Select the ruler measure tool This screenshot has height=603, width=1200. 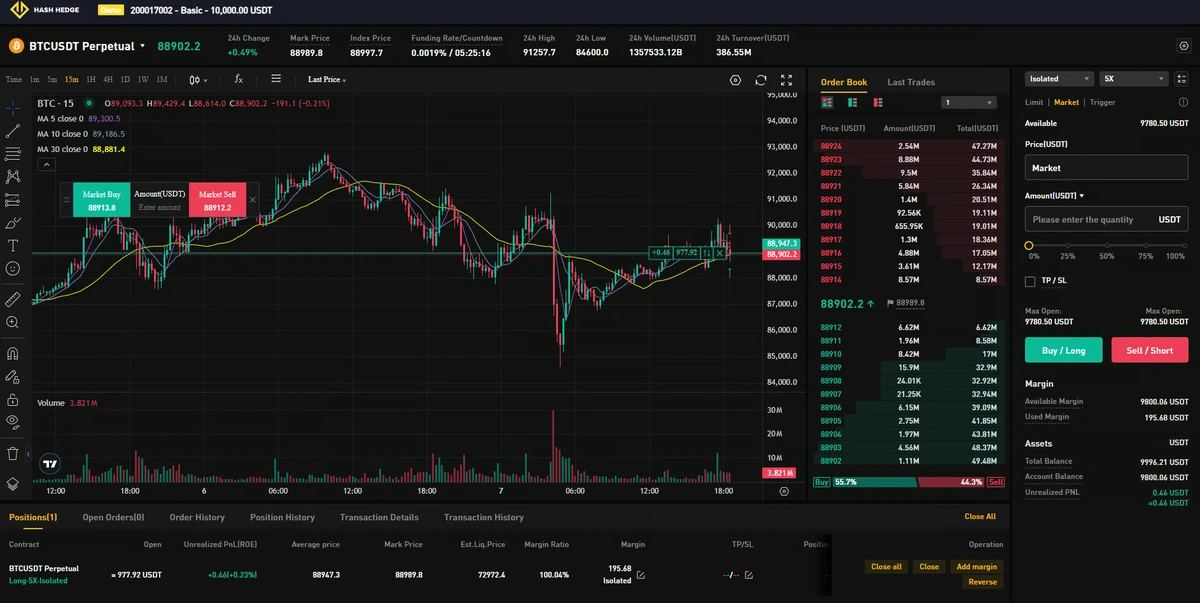coord(13,298)
